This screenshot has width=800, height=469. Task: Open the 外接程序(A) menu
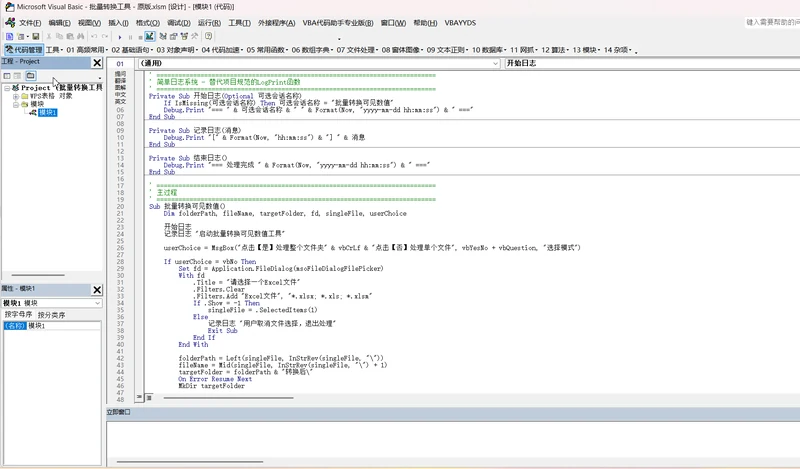(277, 23)
